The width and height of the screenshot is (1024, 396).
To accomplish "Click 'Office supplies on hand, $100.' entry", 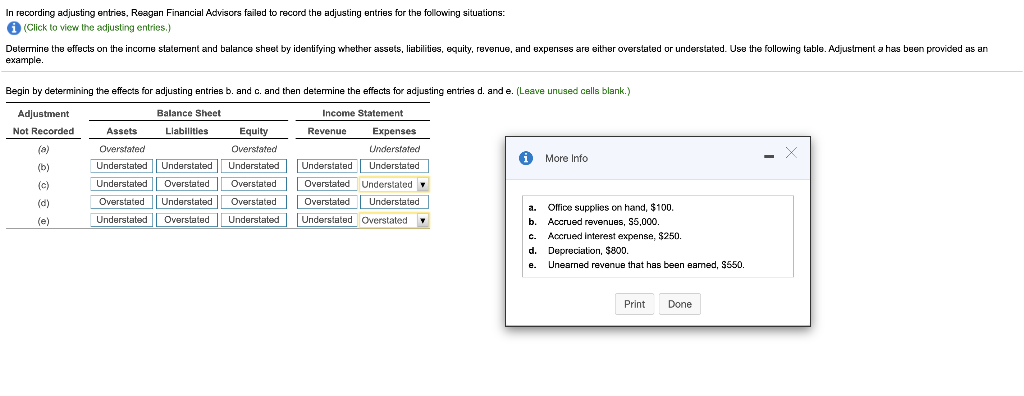I will coord(611,208).
